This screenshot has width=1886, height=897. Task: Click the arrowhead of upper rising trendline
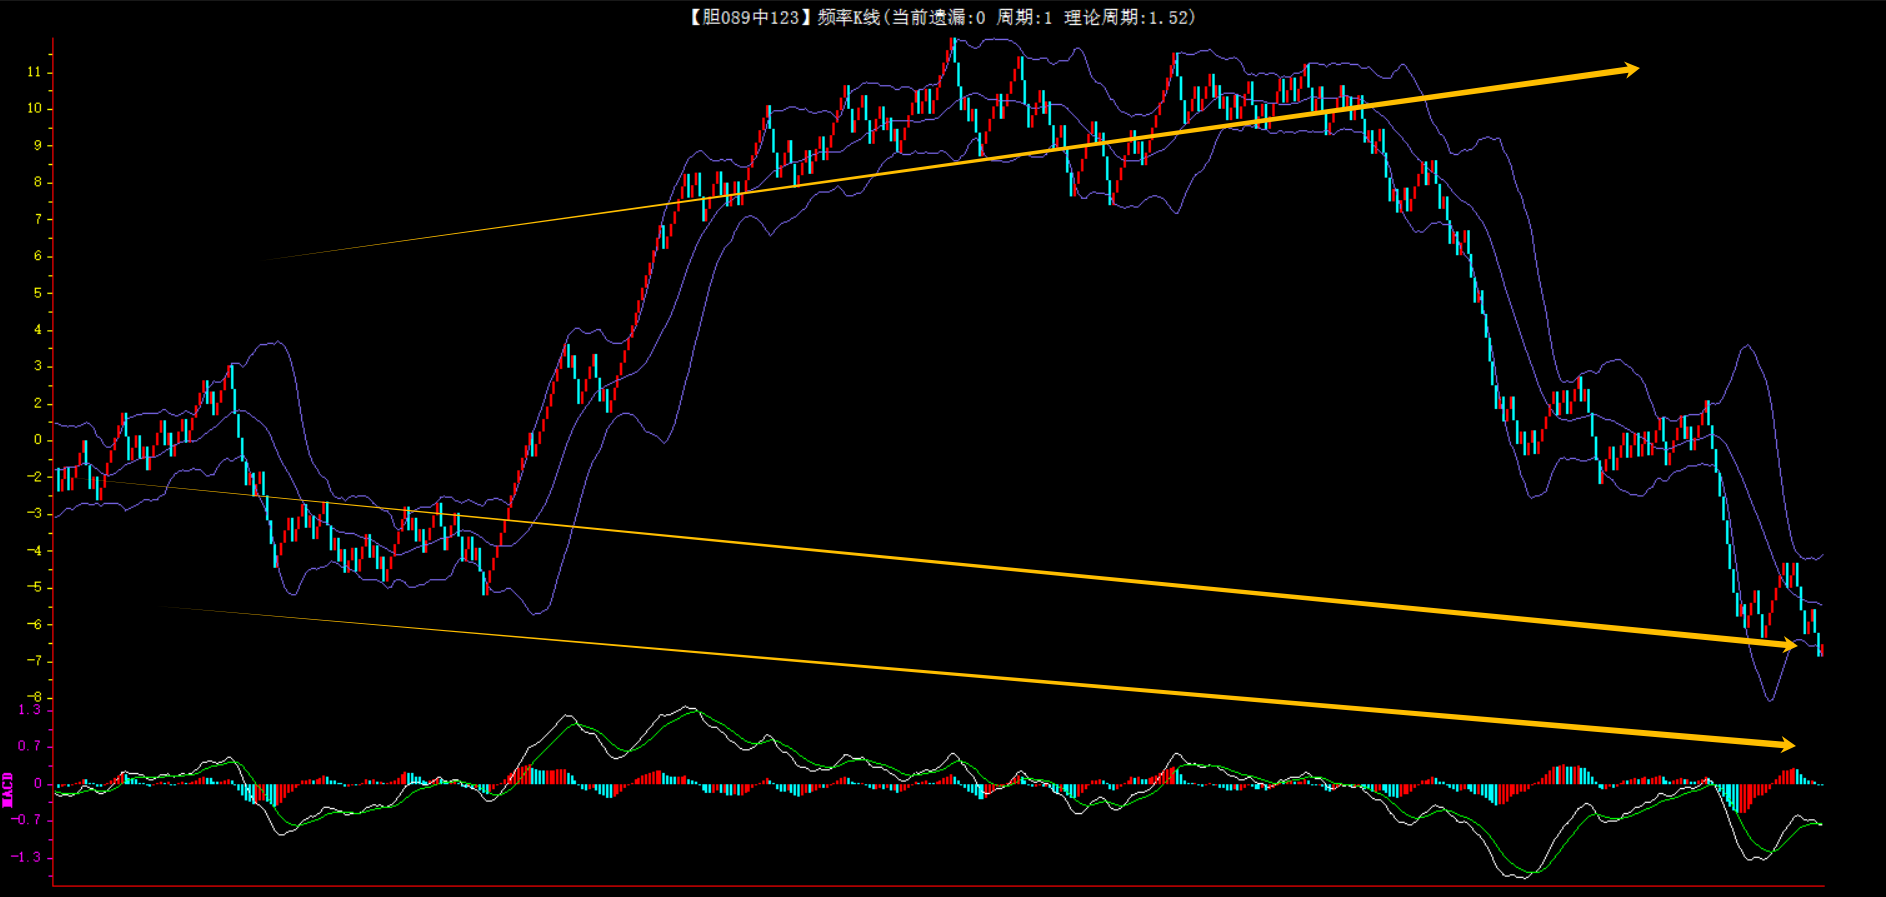pos(1631,69)
